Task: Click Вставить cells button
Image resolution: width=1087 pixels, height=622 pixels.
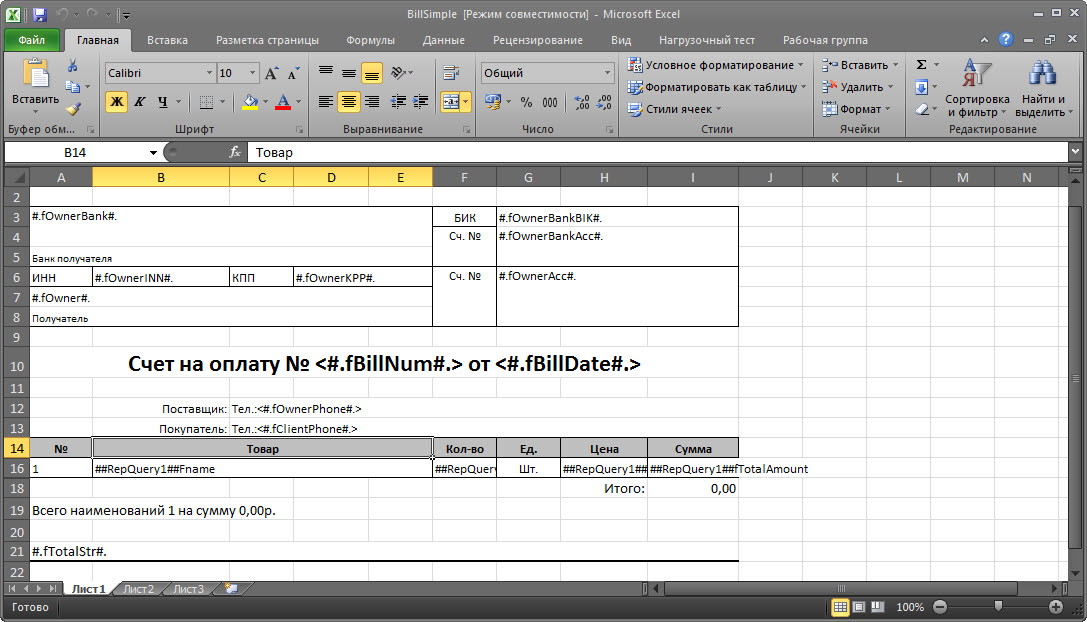Action: click(x=860, y=64)
